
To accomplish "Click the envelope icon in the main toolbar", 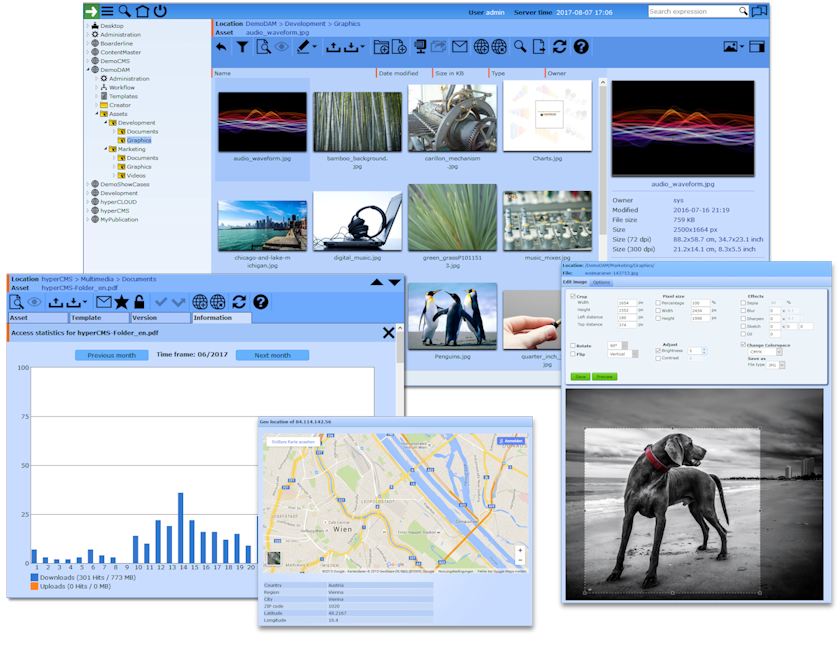I will coord(460,47).
